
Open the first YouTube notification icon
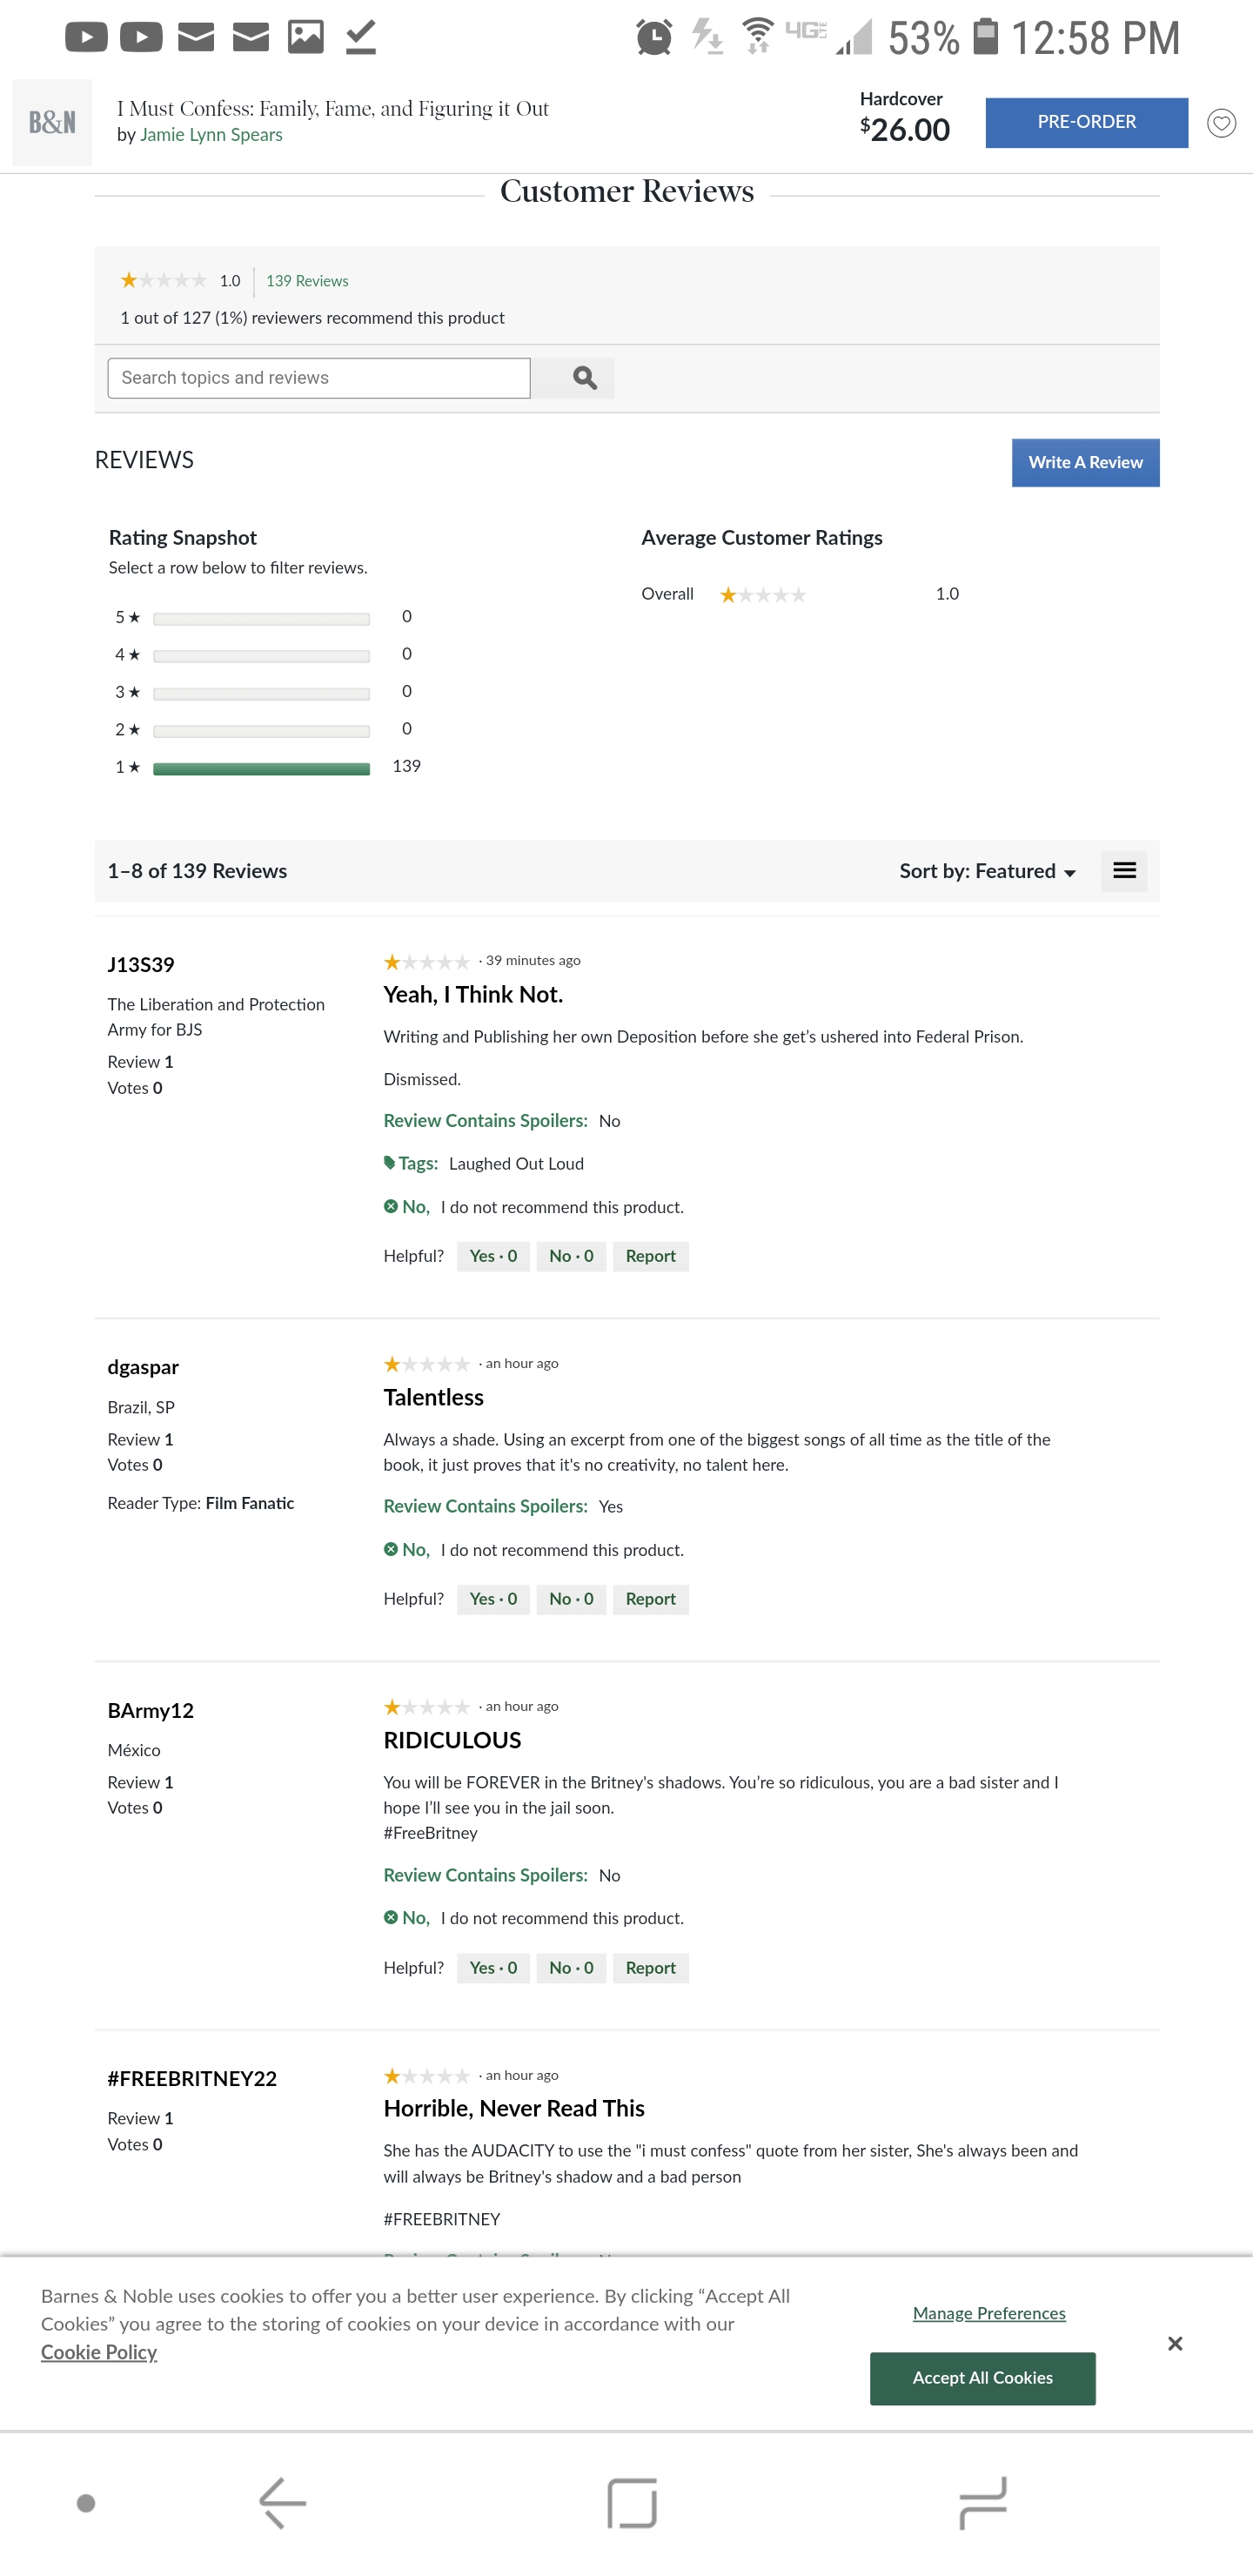click(86, 37)
